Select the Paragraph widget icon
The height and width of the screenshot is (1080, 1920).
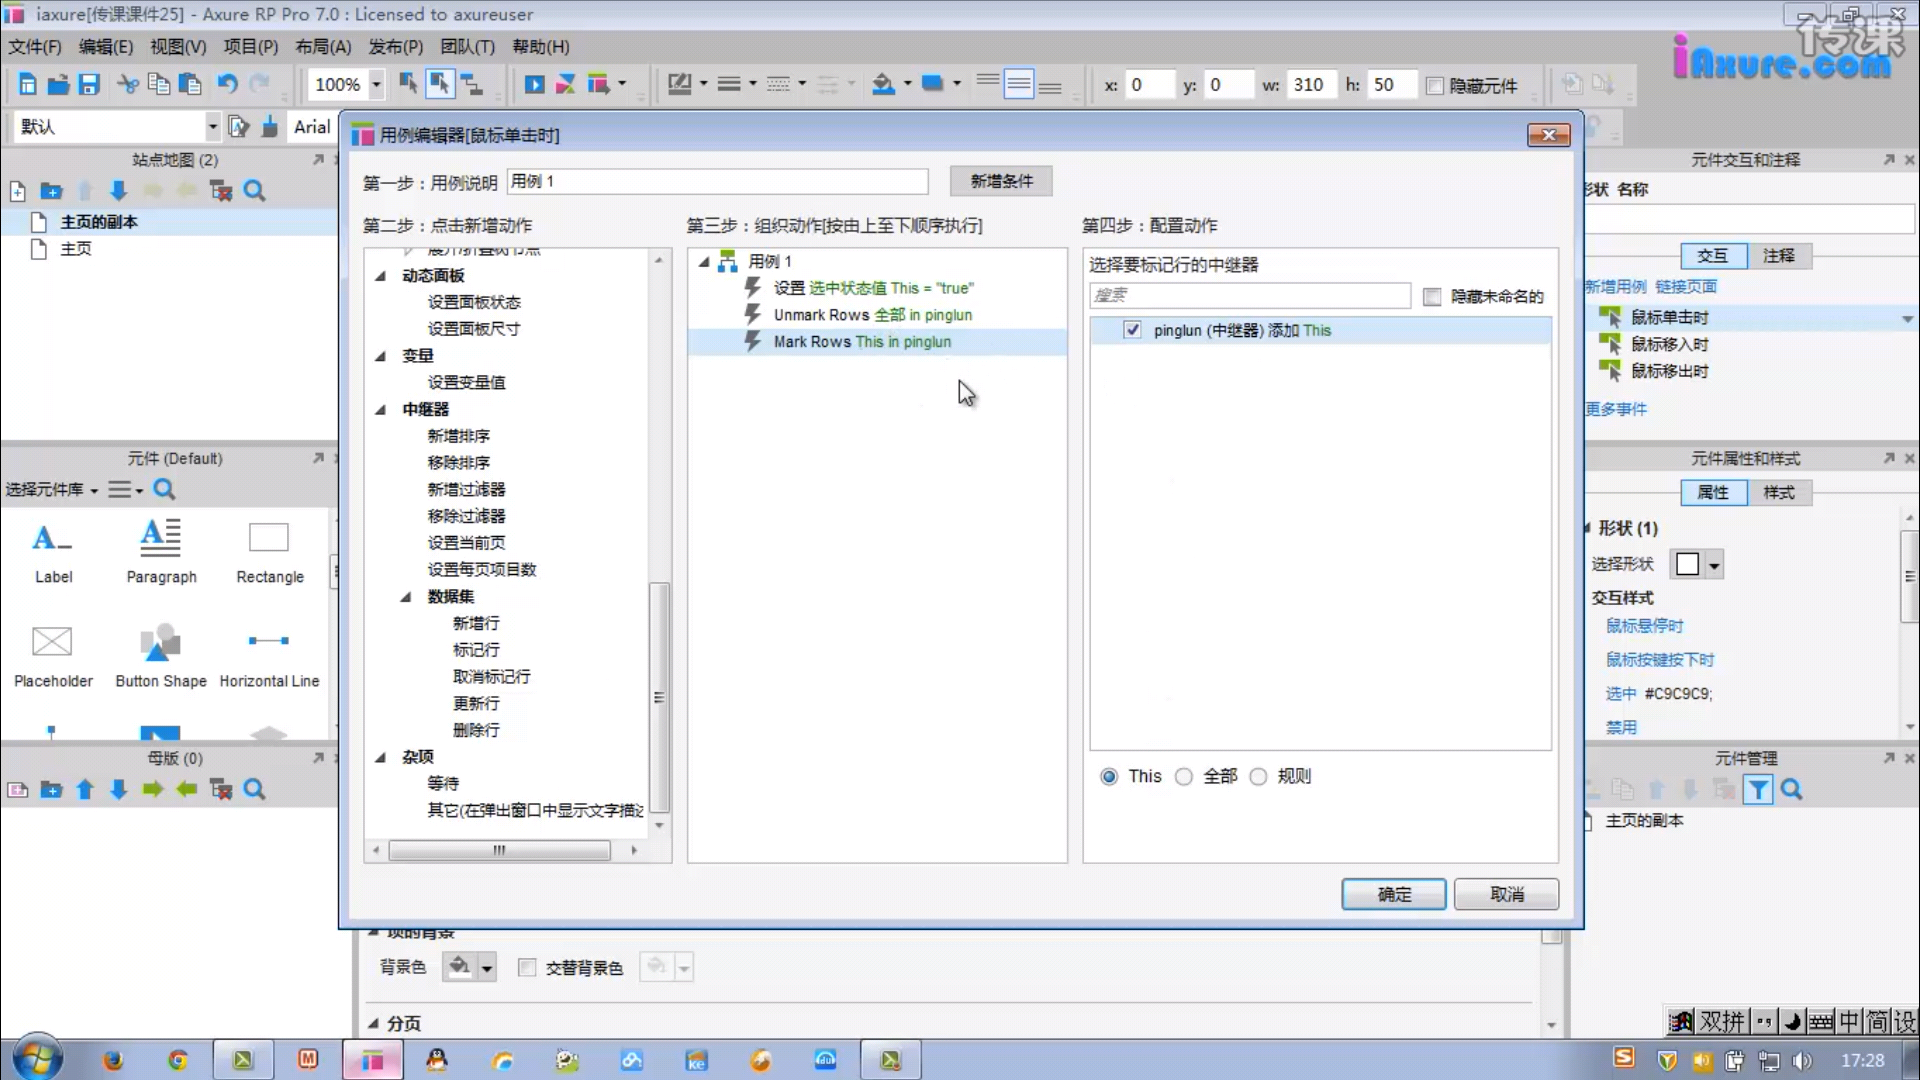coord(160,538)
